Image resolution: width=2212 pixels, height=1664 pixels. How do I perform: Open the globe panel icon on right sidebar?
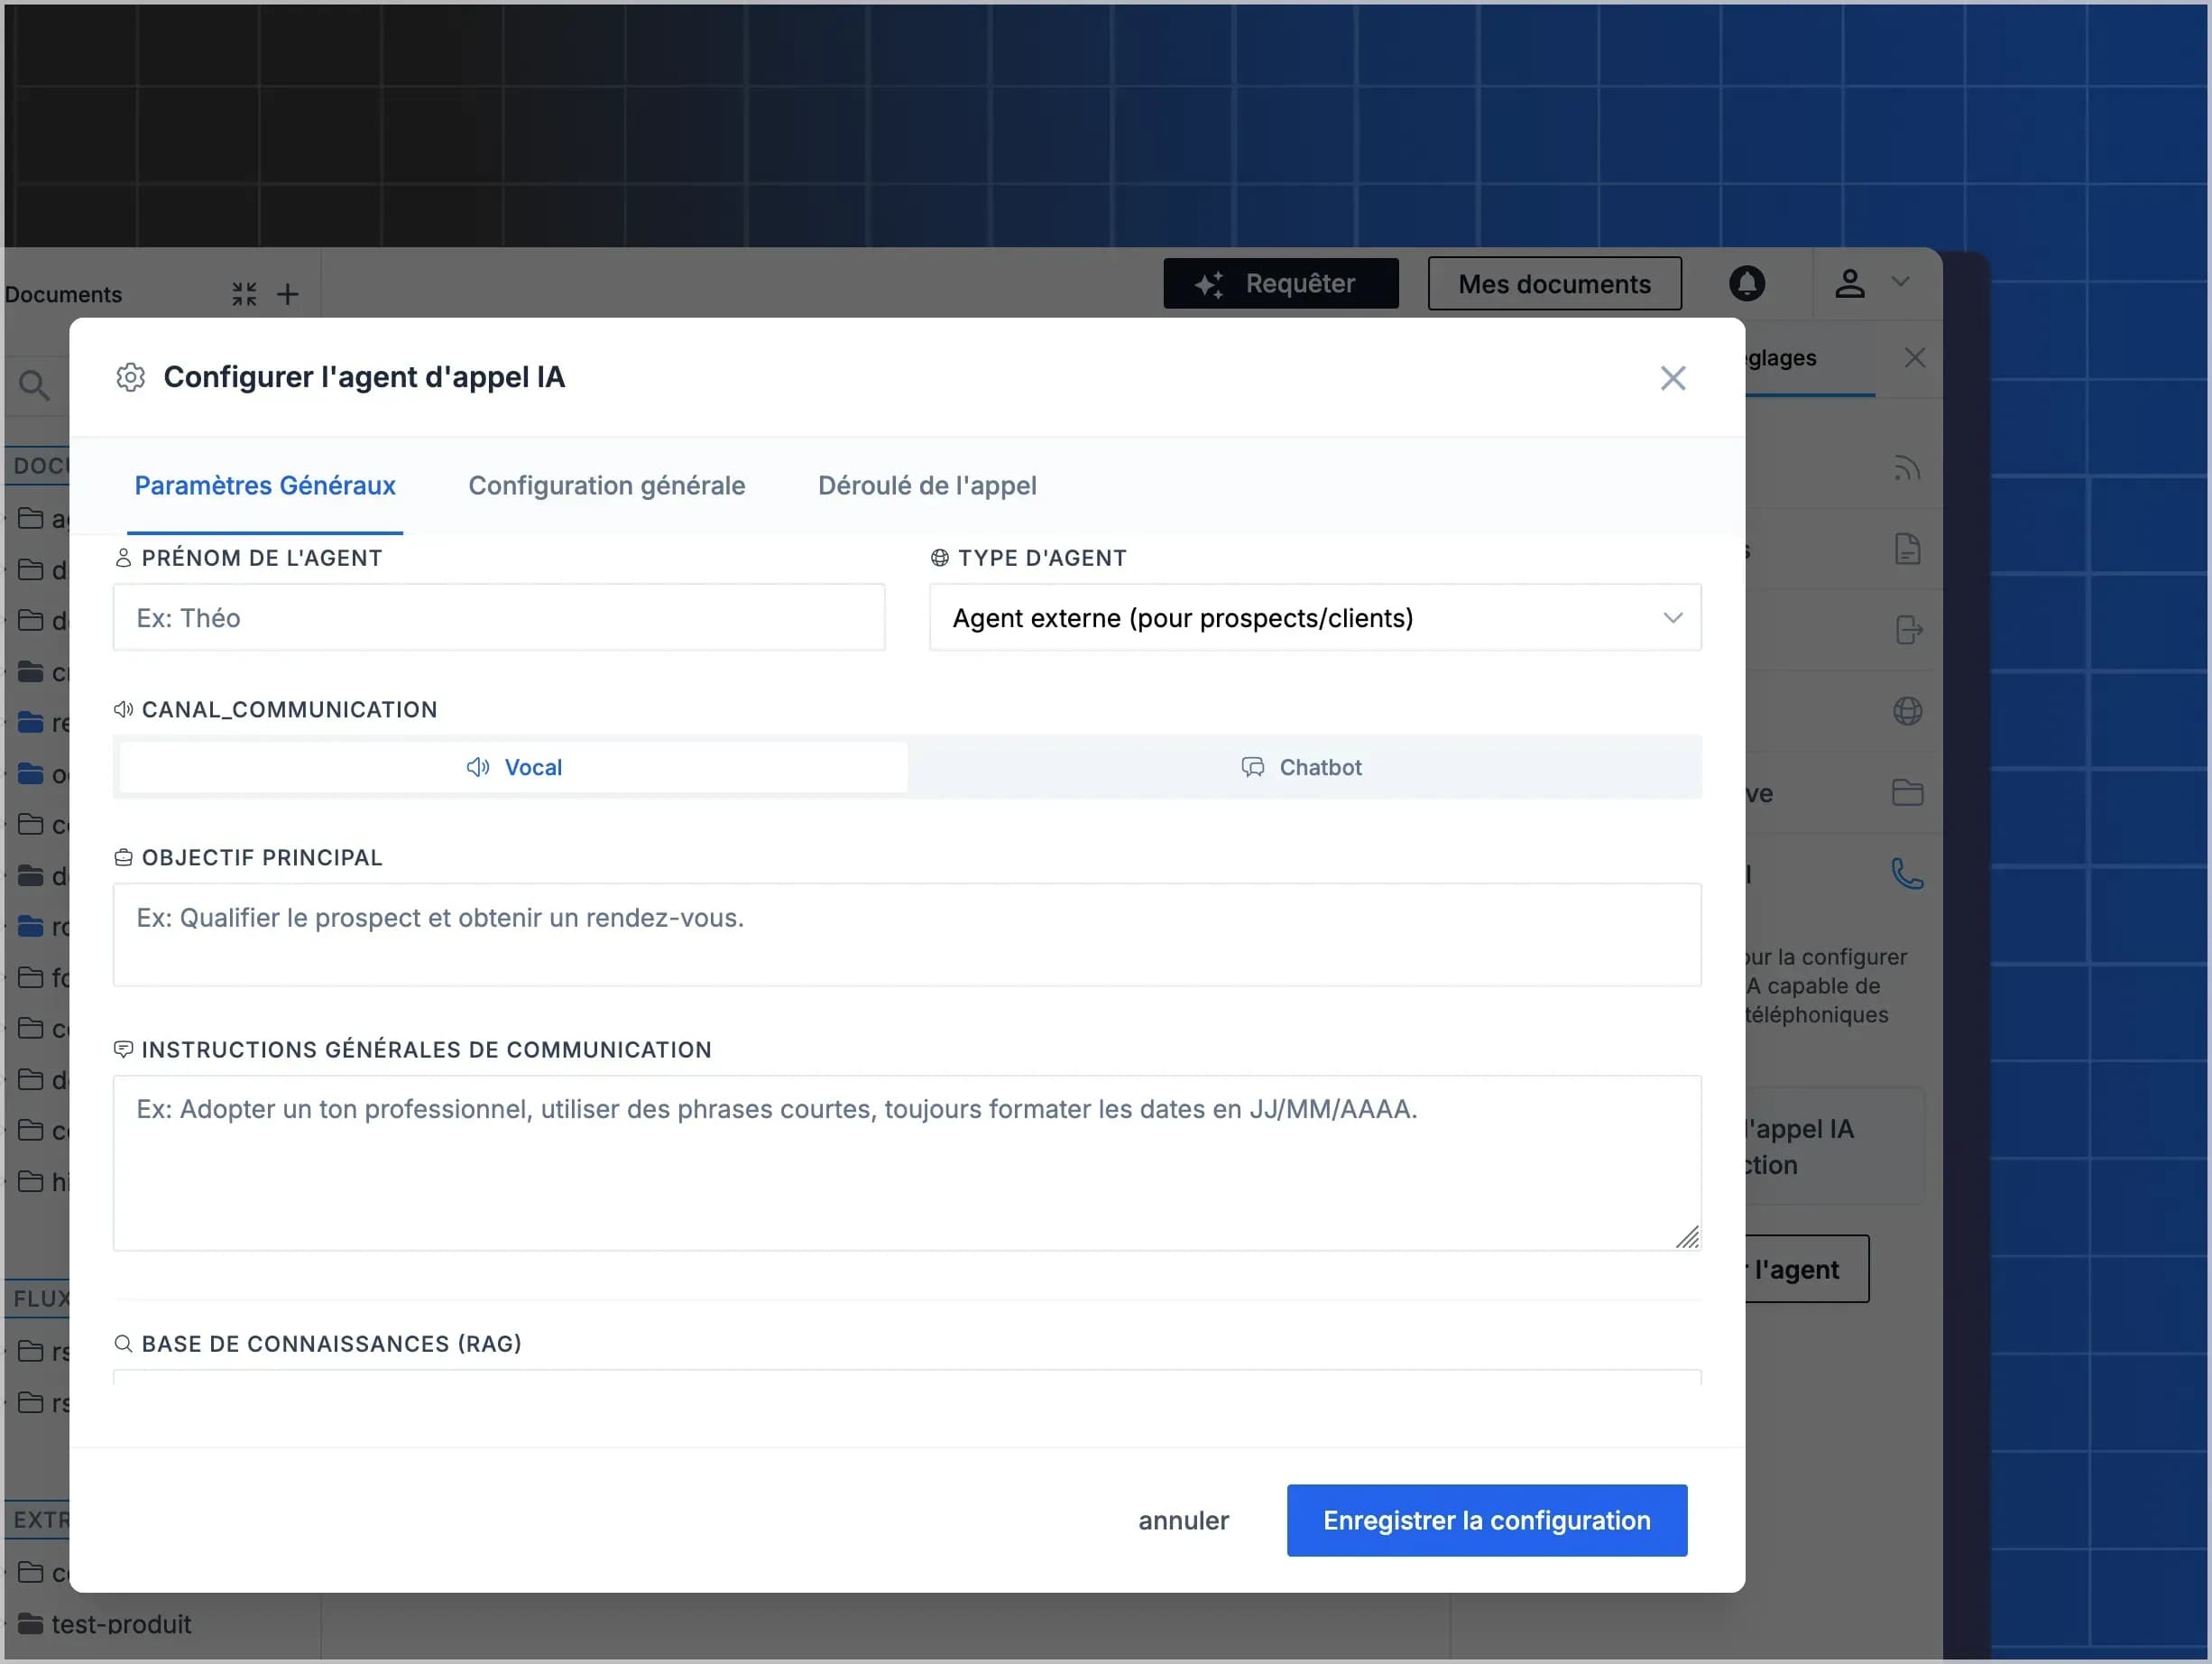1908,711
